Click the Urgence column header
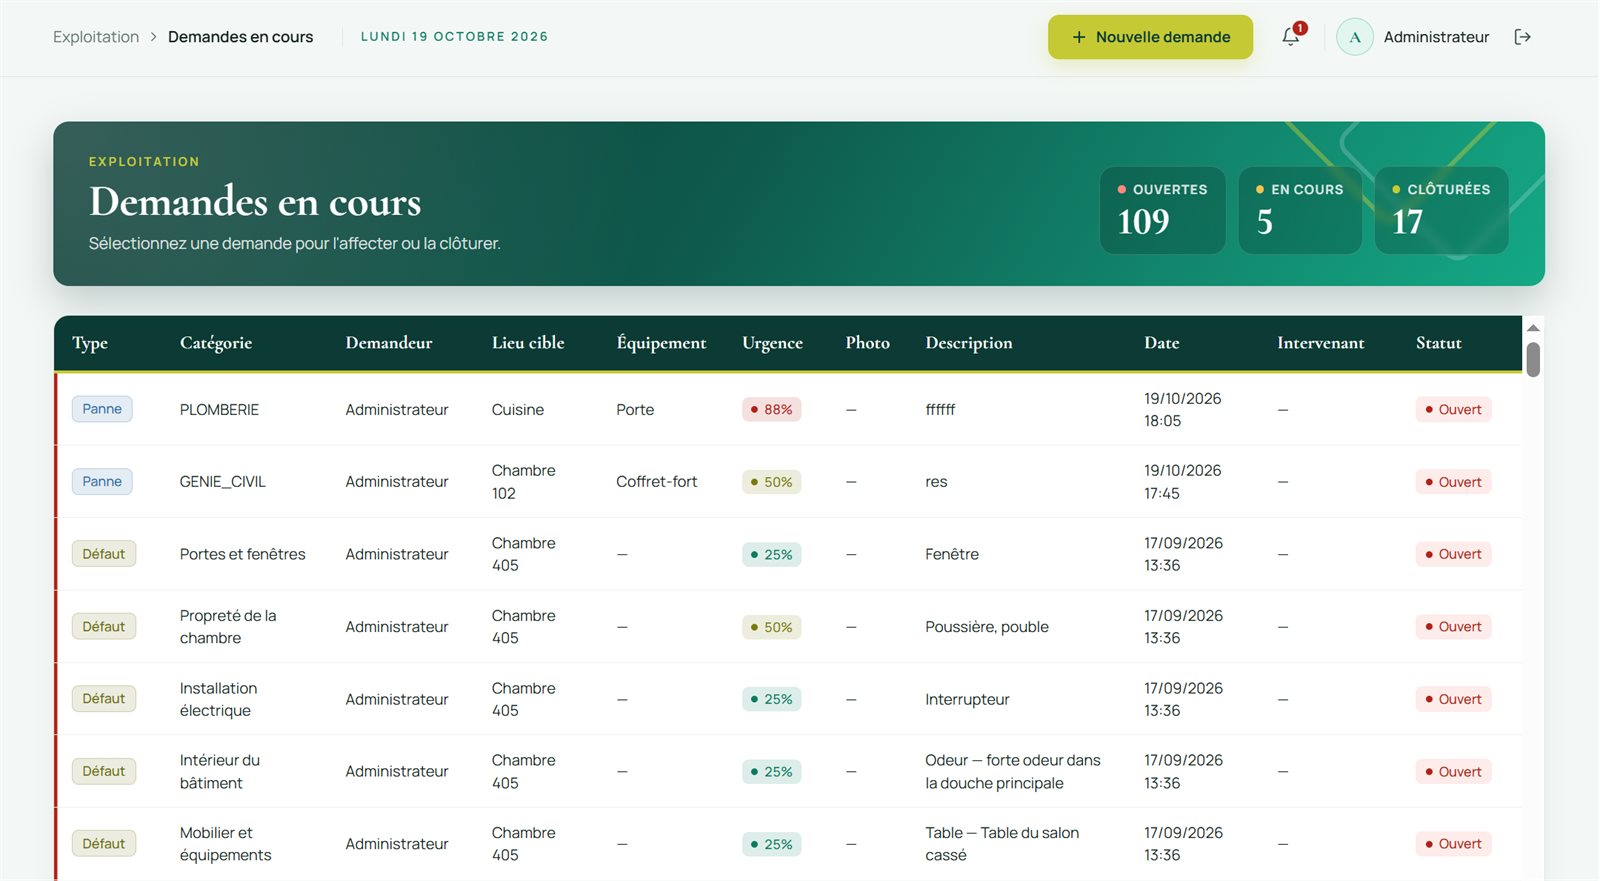This screenshot has height=881, width=1600. pyautogui.click(x=772, y=343)
